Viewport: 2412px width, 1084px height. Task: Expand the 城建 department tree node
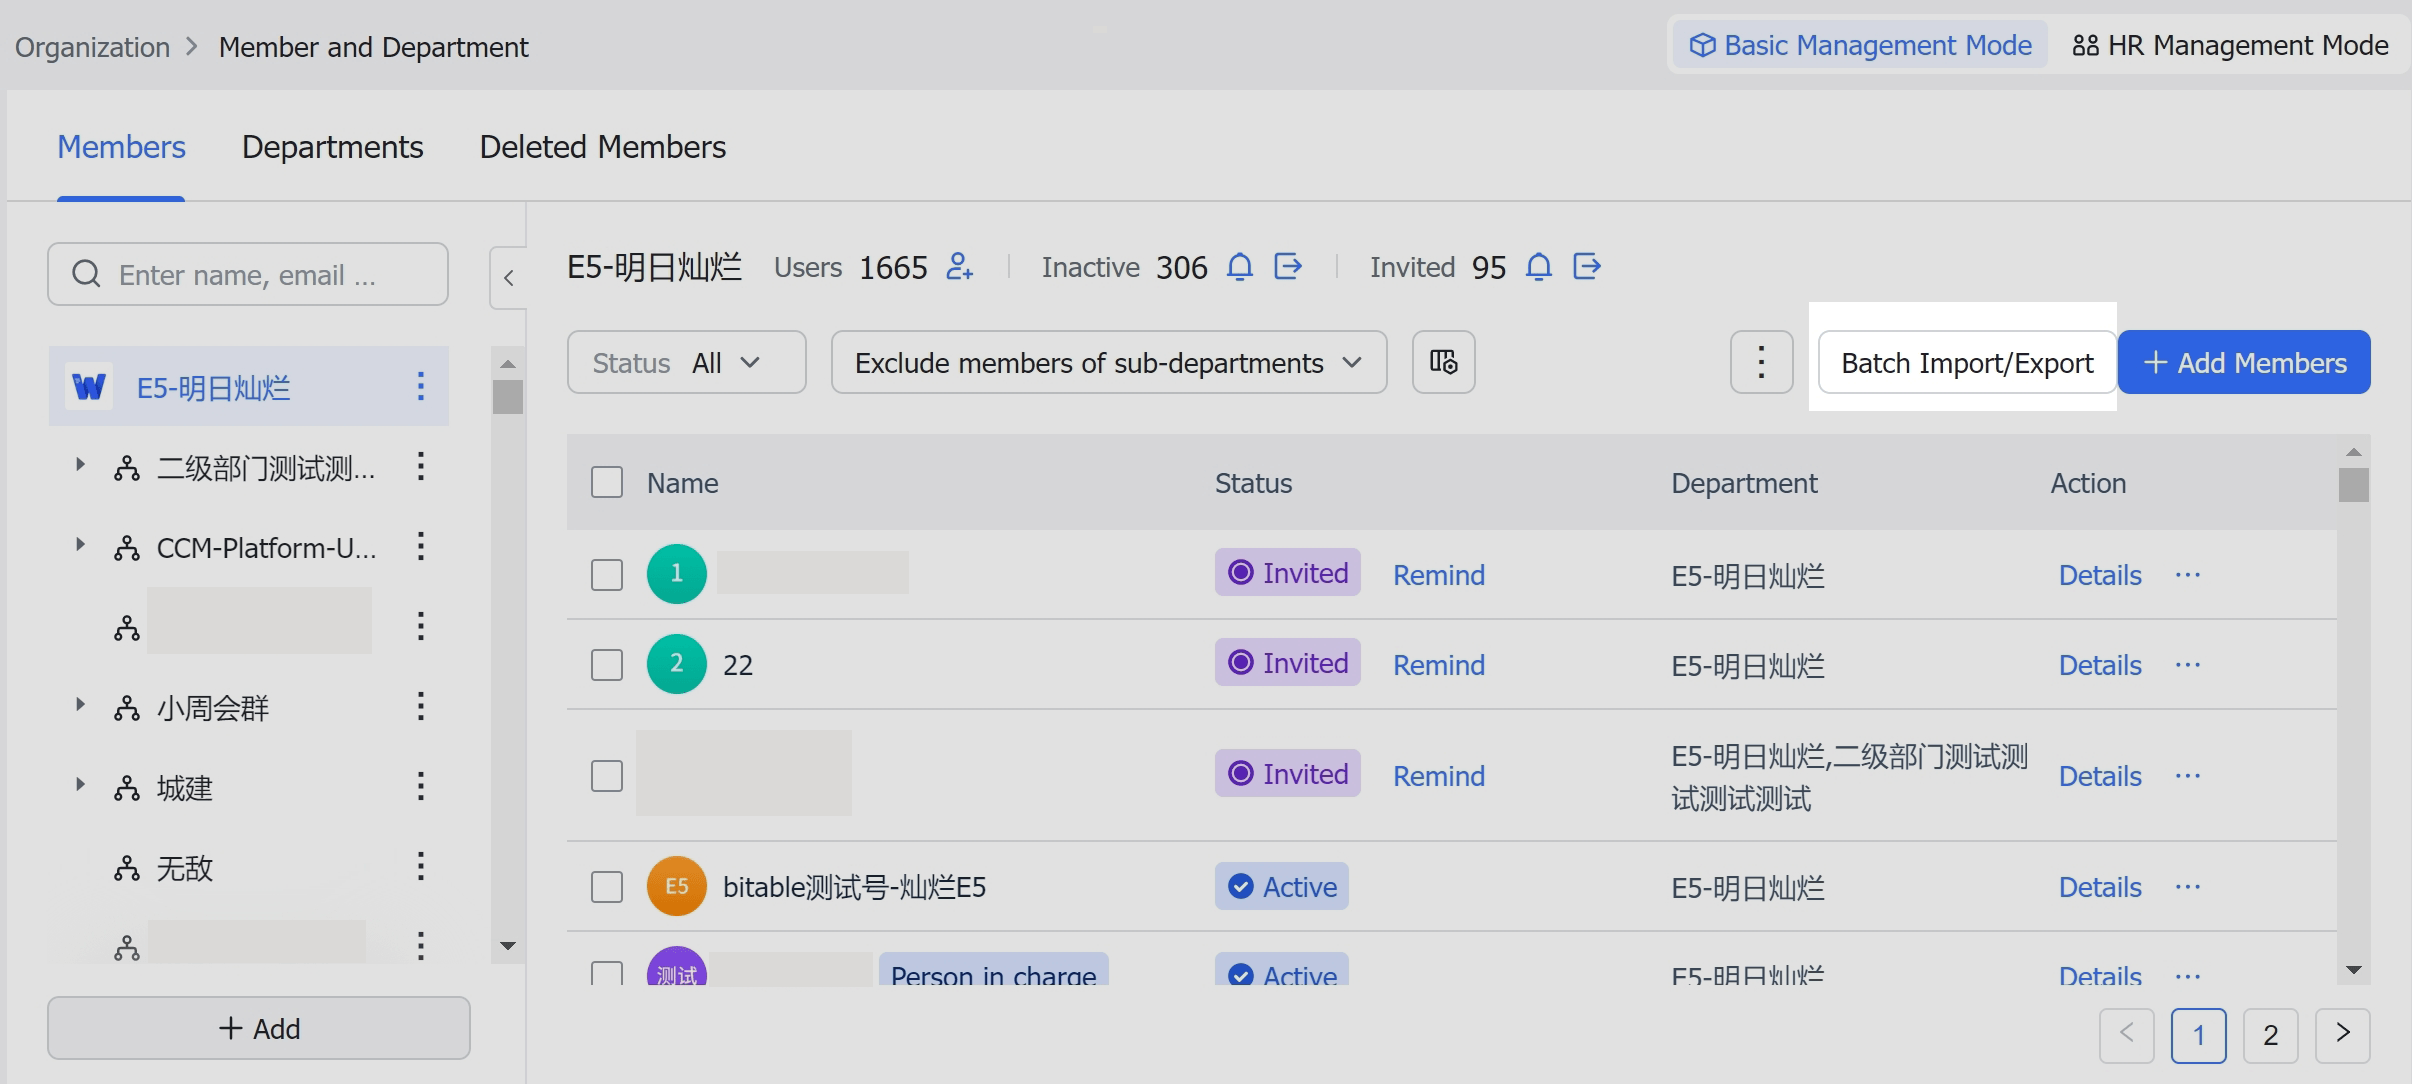coord(80,785)
